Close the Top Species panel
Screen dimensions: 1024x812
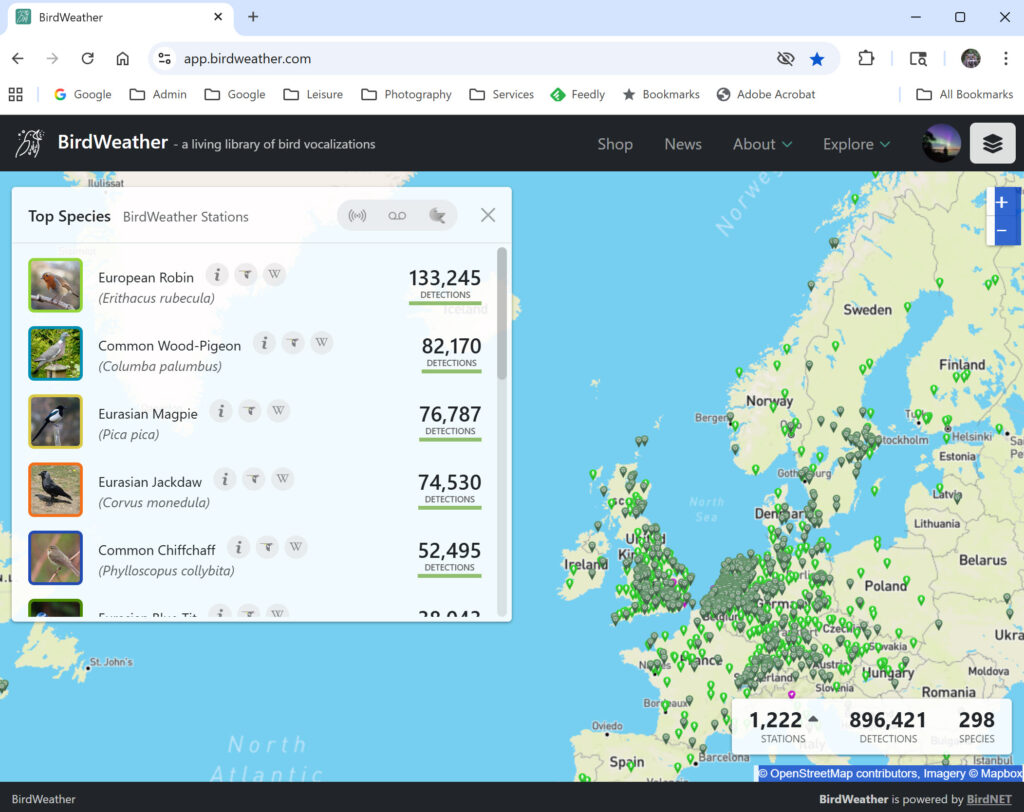(x=488, y=215)
